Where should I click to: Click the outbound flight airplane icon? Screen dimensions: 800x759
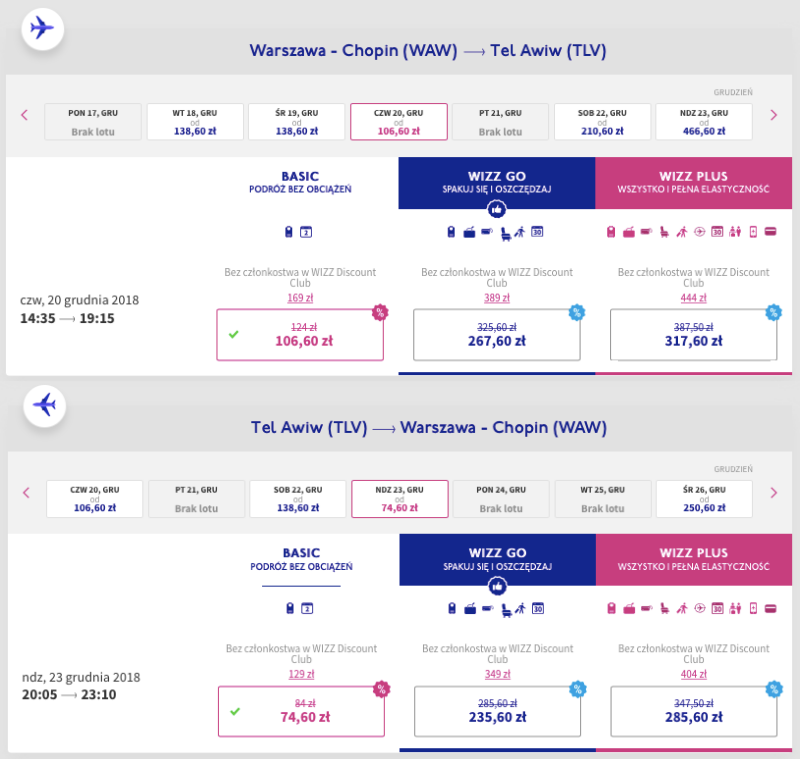[x=42, y=29]
